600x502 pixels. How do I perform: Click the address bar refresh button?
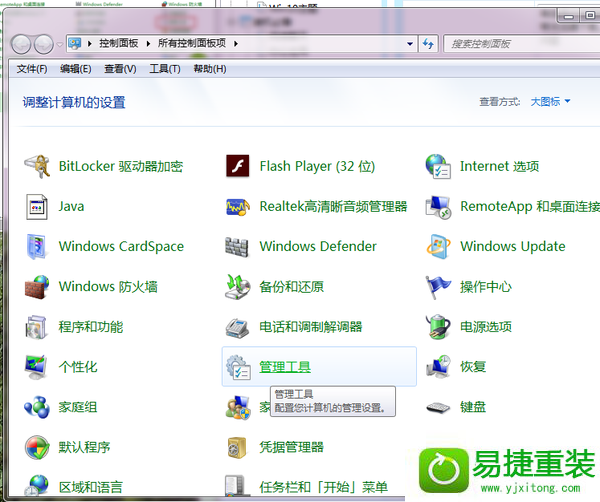[428, 44]
